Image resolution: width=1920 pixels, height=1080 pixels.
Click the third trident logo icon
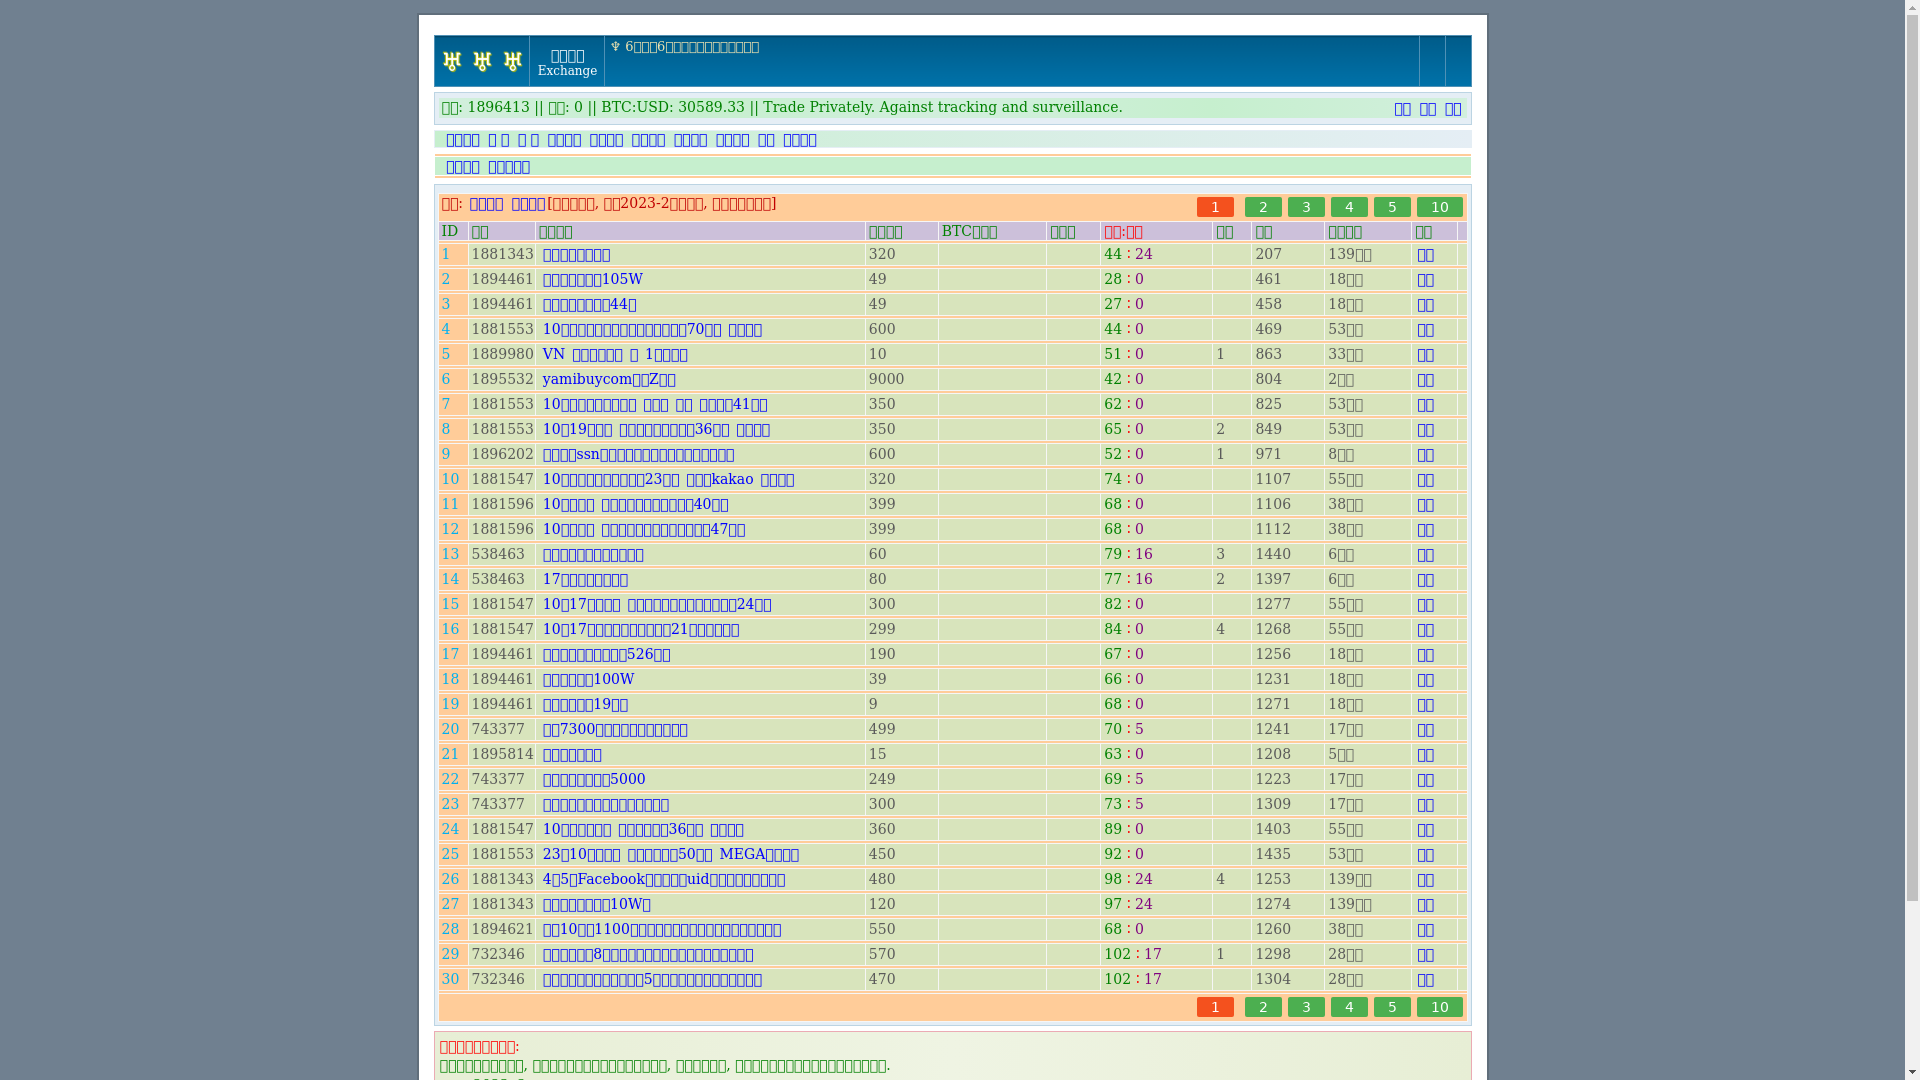click(x=513, y=61)
